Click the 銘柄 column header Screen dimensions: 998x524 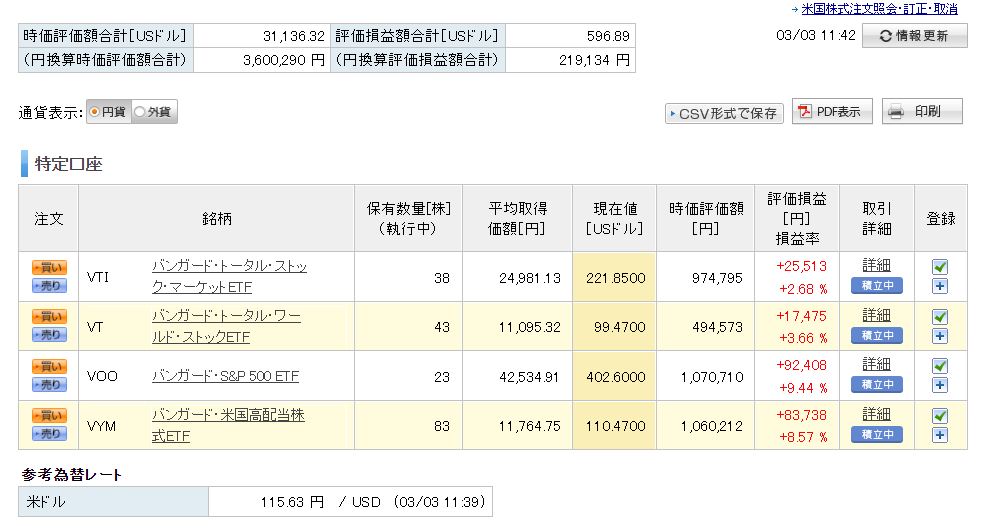[216, 219]
